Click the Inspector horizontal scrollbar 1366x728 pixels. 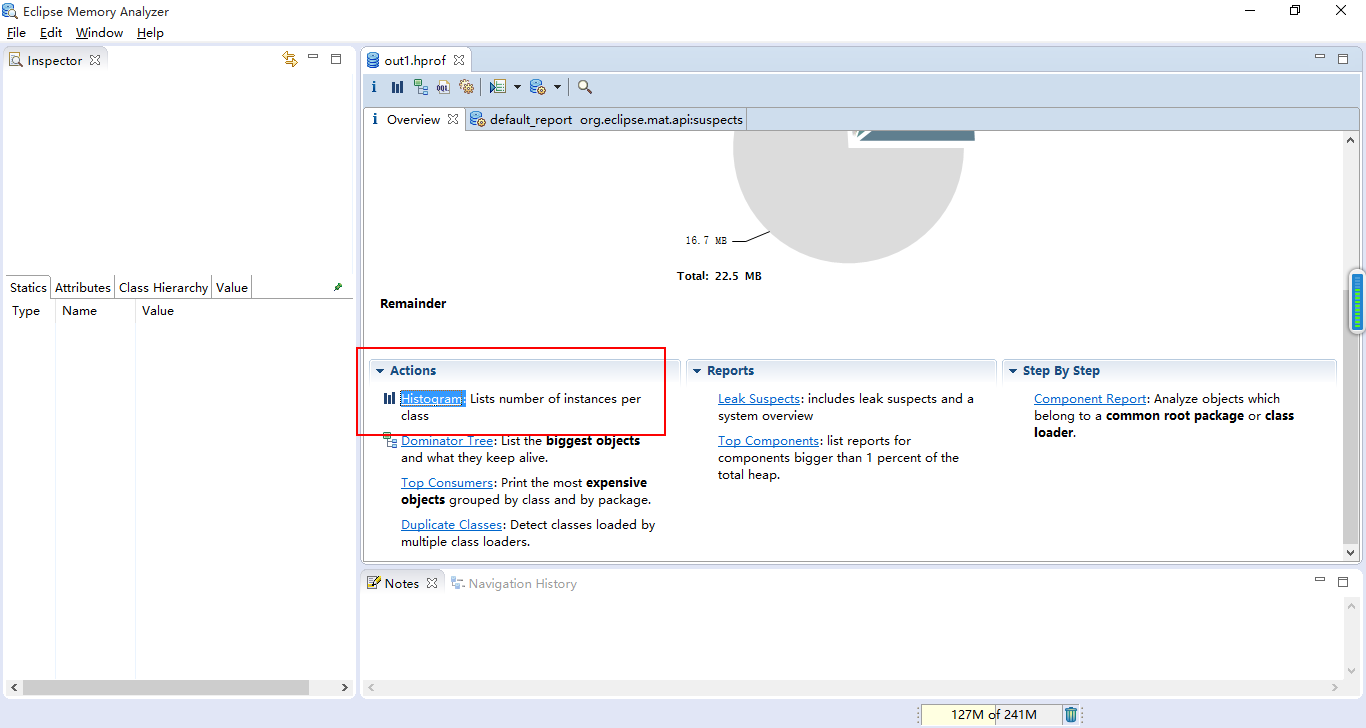(165, 688)
